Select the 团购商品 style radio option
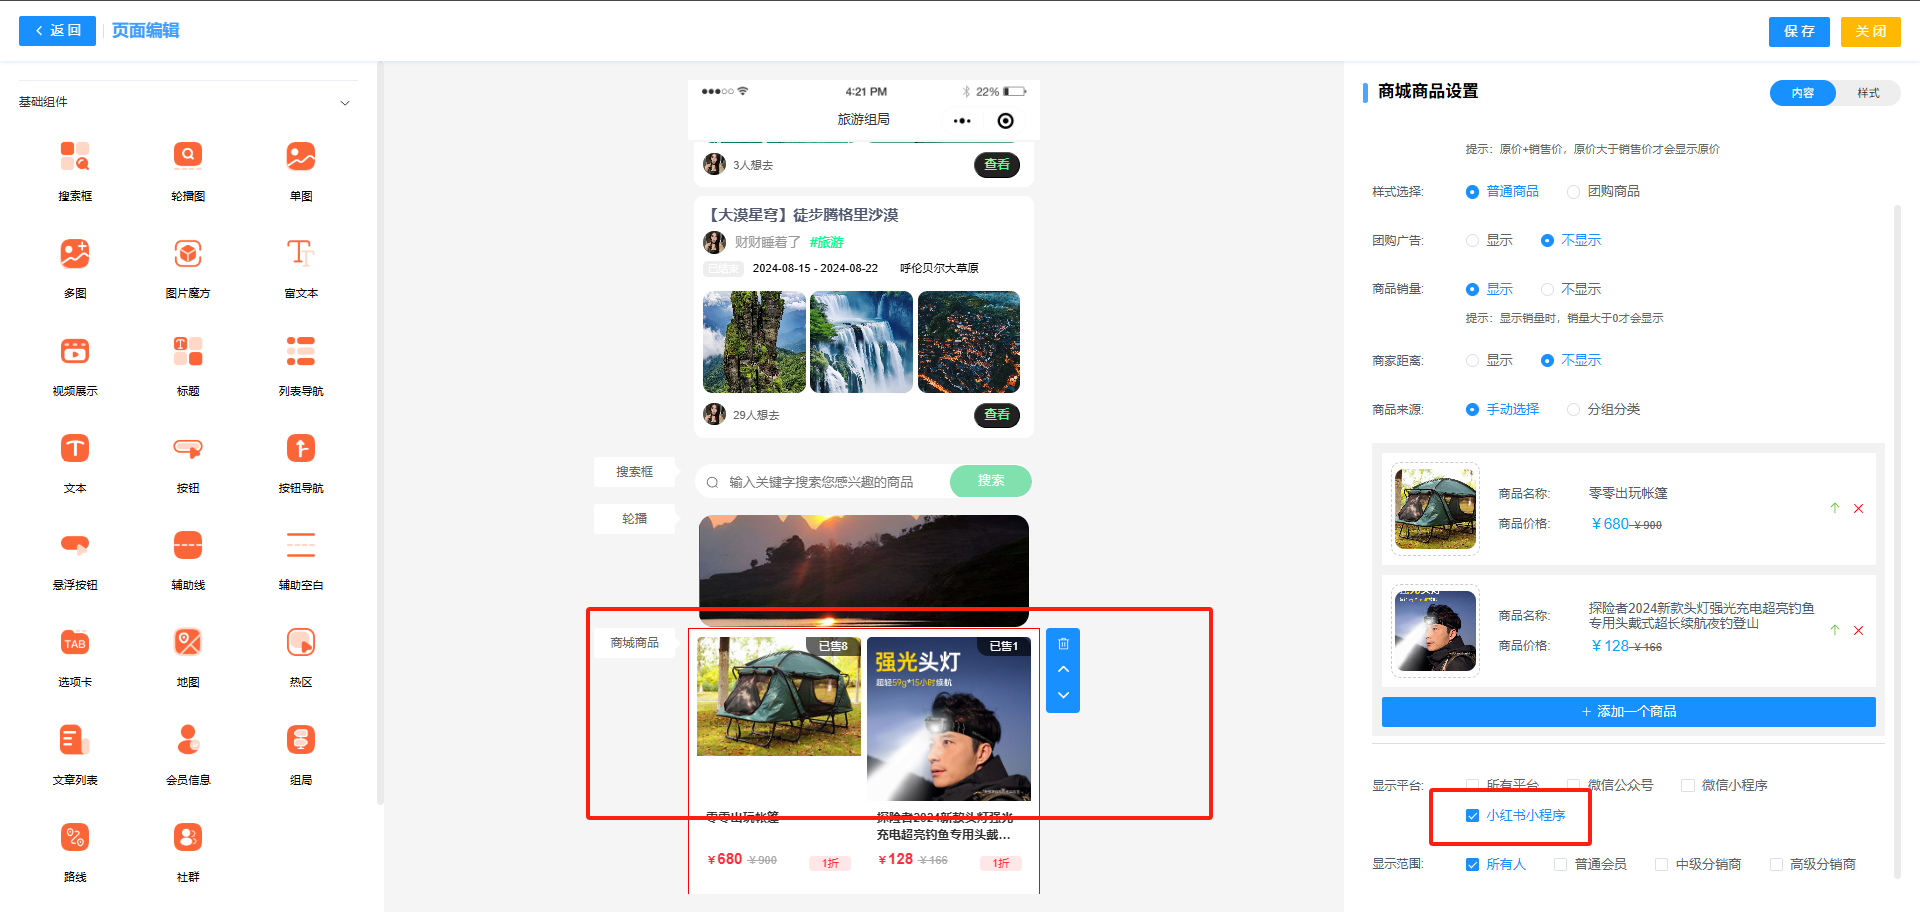Screen dimensions: 1920x912 coord(1573,192)
